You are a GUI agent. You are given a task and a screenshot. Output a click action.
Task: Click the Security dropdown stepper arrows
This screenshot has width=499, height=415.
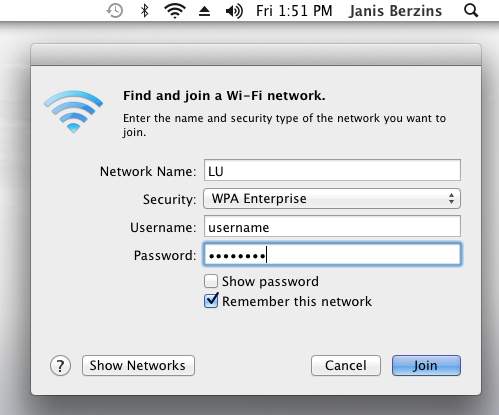click(x=451, y=199)
